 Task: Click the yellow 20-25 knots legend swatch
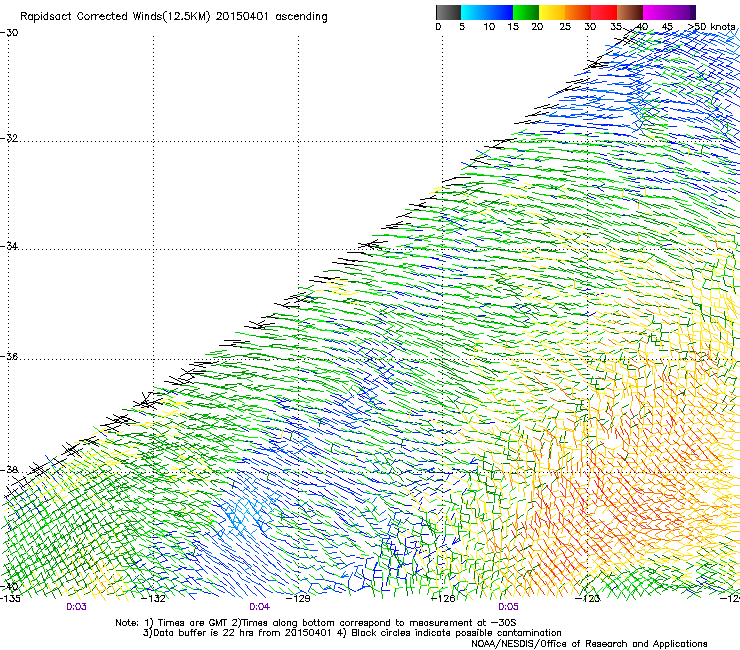tap(552, 12)
